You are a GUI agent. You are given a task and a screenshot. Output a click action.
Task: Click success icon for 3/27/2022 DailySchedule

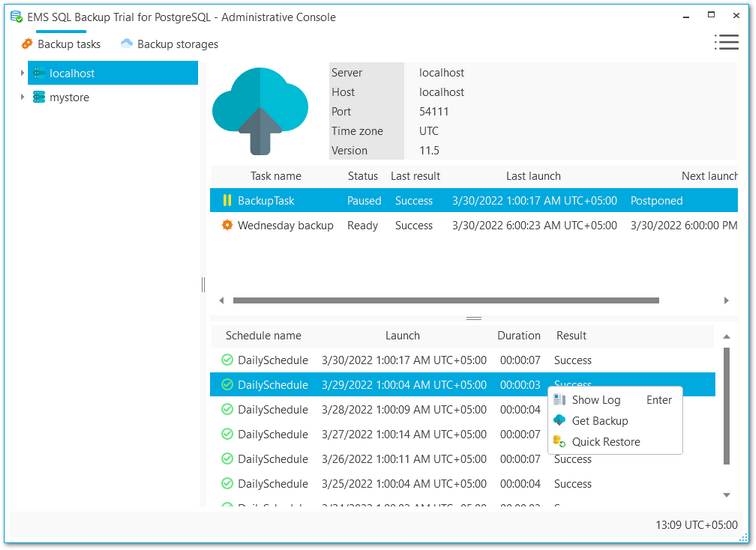227,434
